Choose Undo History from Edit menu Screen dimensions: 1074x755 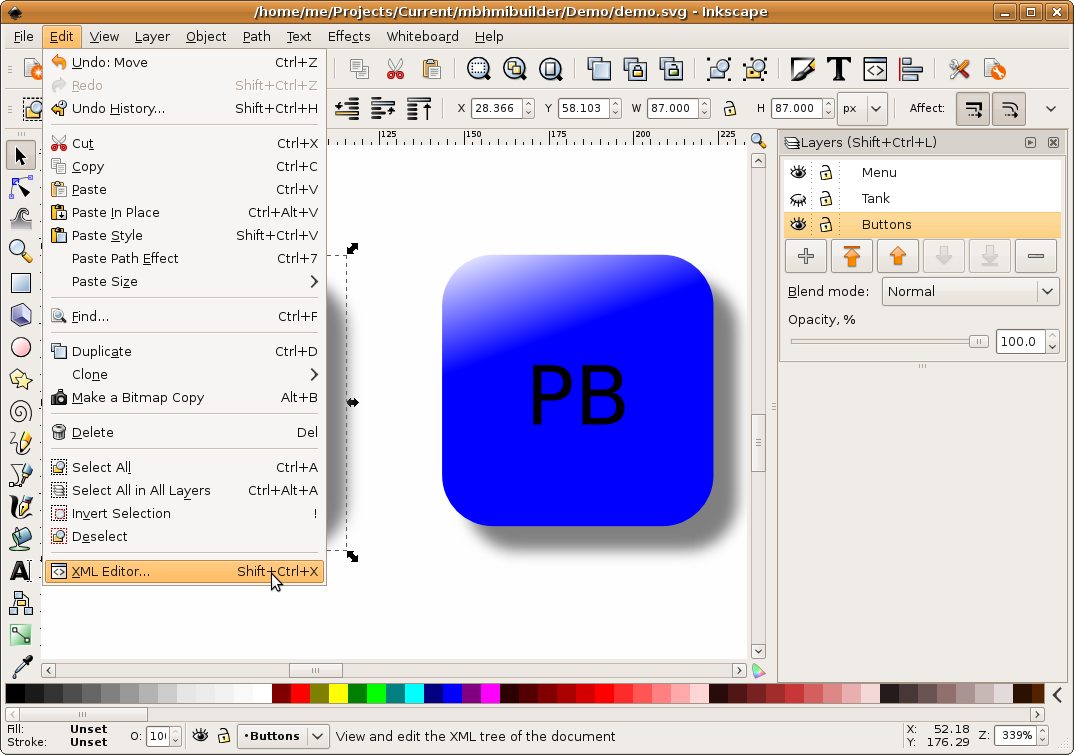[184, 108]
